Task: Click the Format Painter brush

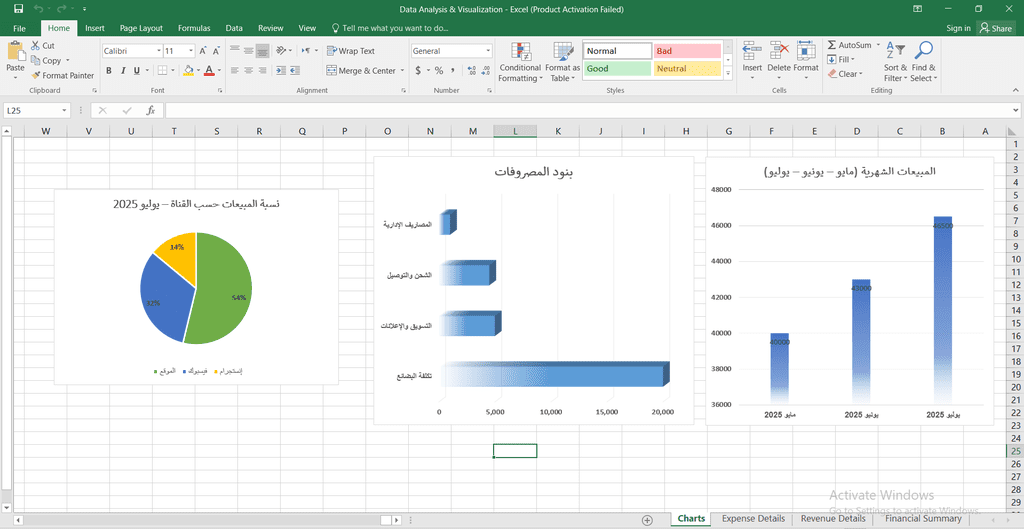Action: pyautogui.click(x=36, y=75)
